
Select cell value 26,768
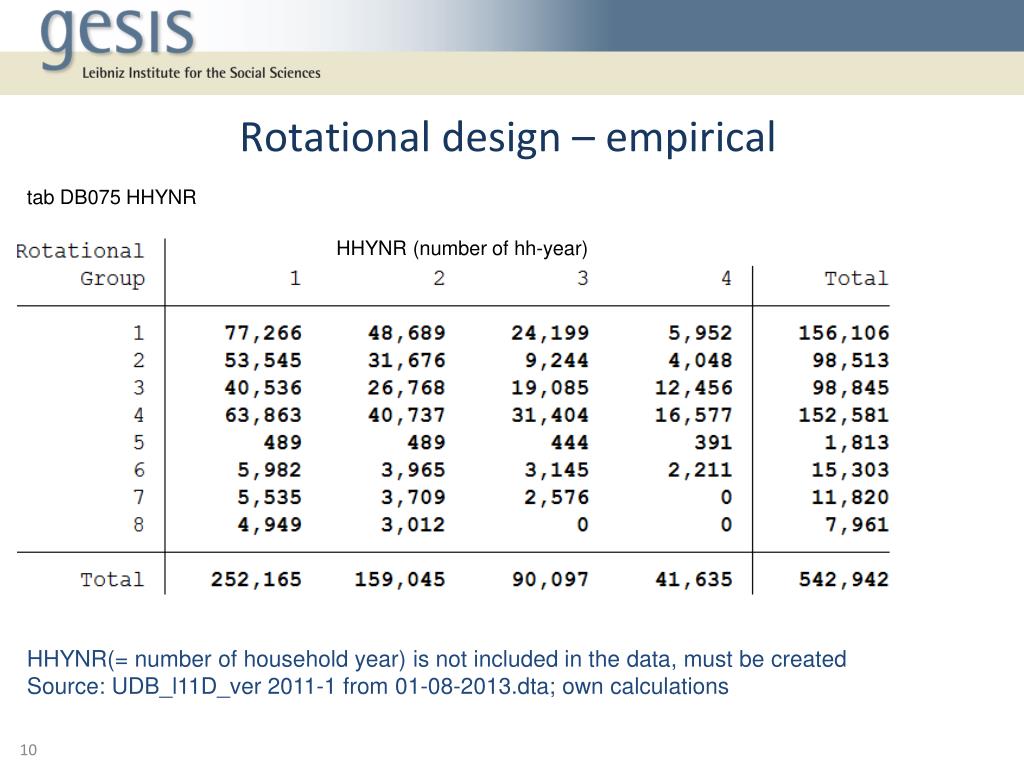406,388
